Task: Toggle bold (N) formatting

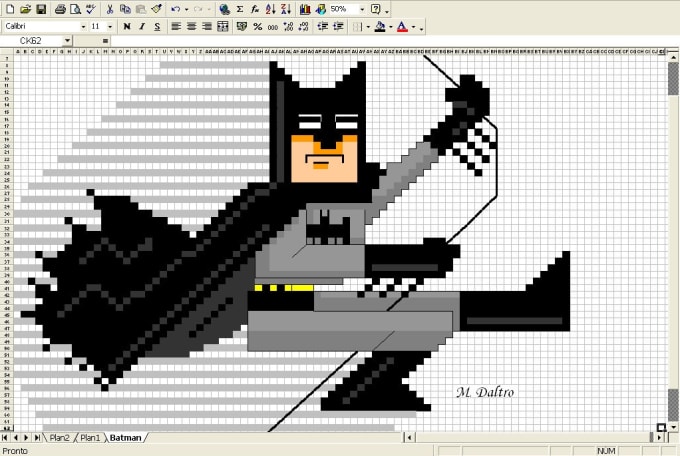Action: (127, 26)
